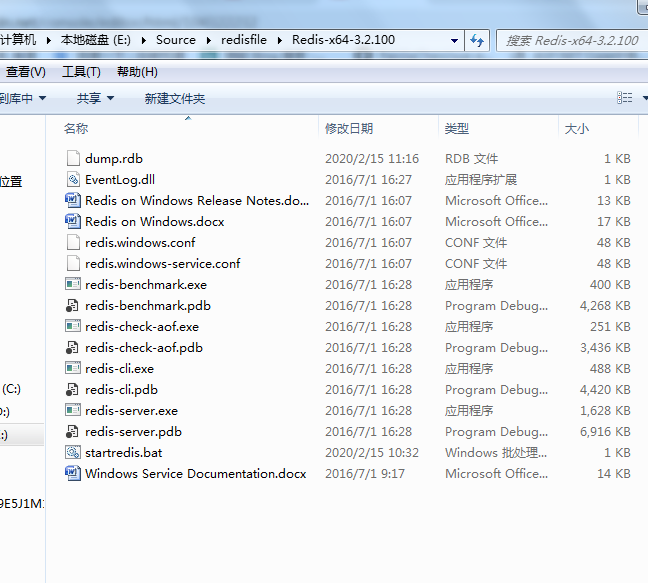This screenshot has width=648, height=583.
Task: Click the 2020/2/15 11:16 date cell
Action: 372,159
